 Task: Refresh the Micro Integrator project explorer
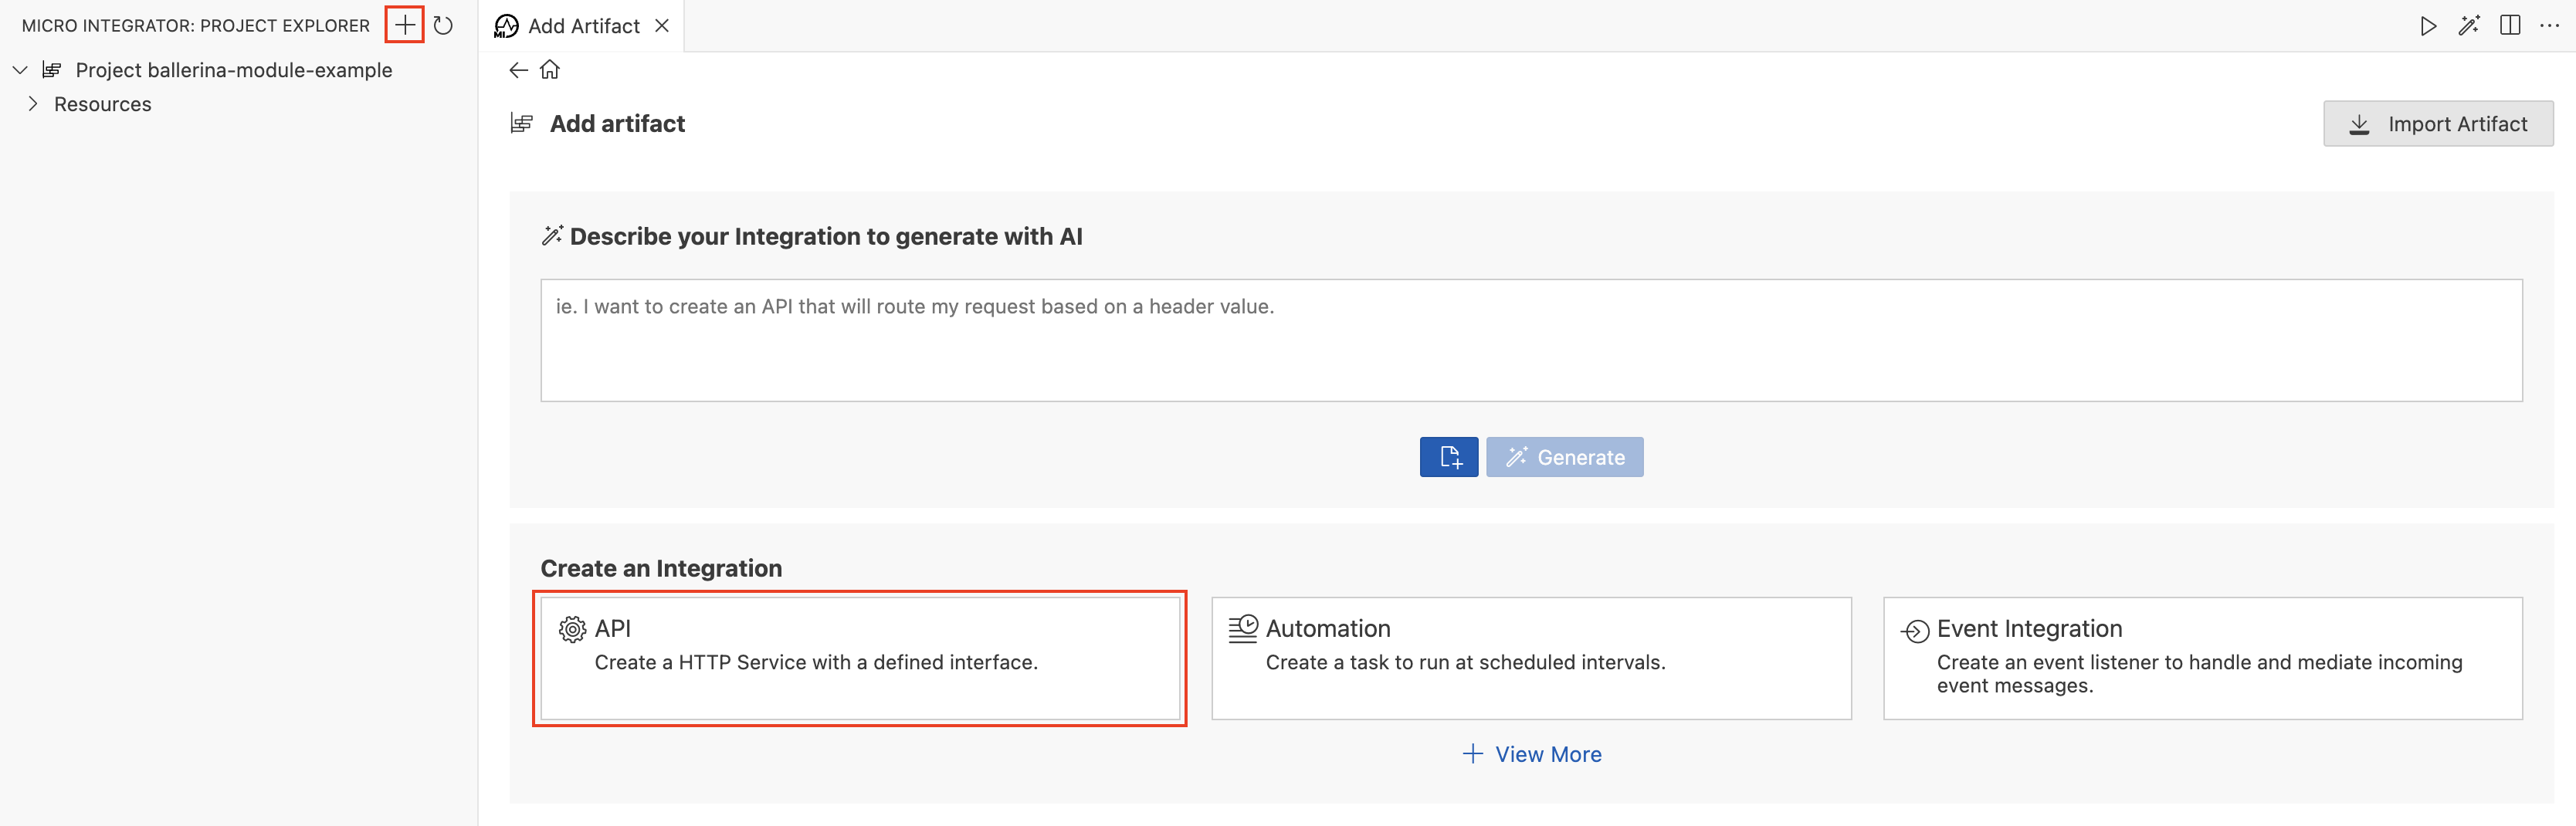pos(443,26)
